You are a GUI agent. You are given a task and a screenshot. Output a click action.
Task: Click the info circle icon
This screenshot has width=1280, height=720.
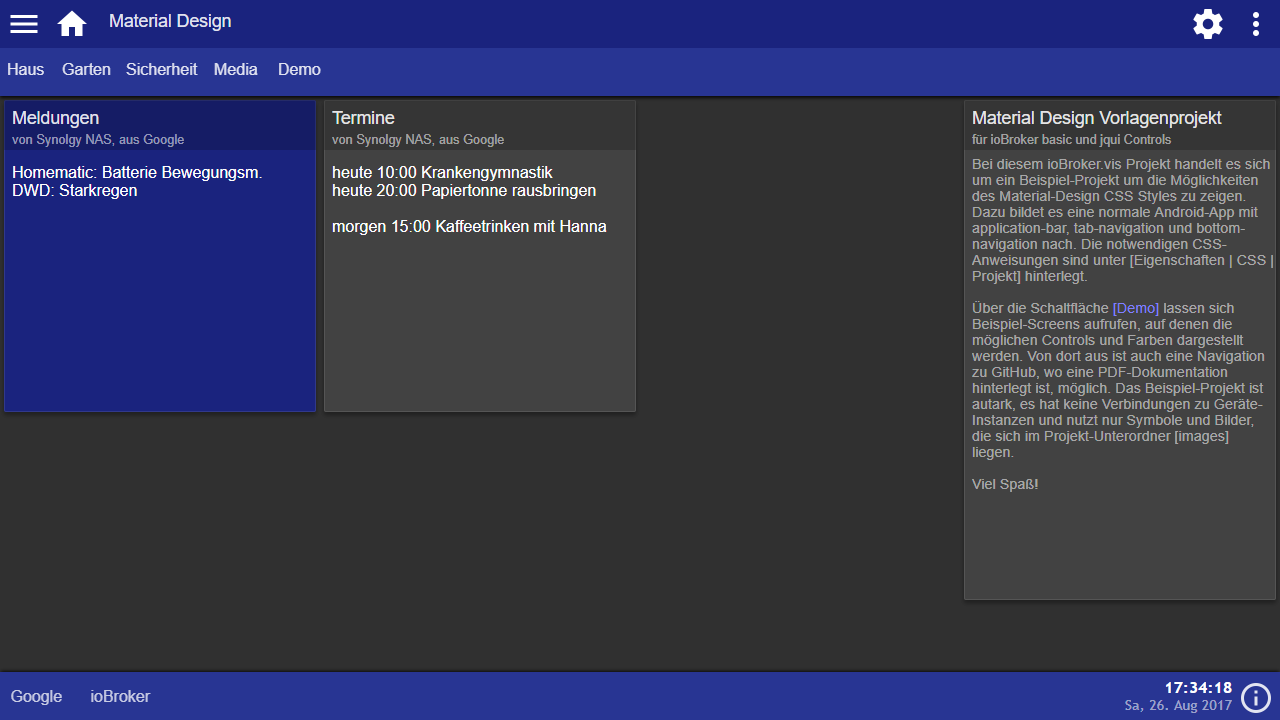pyautogui.click(x=1256, y=697)
